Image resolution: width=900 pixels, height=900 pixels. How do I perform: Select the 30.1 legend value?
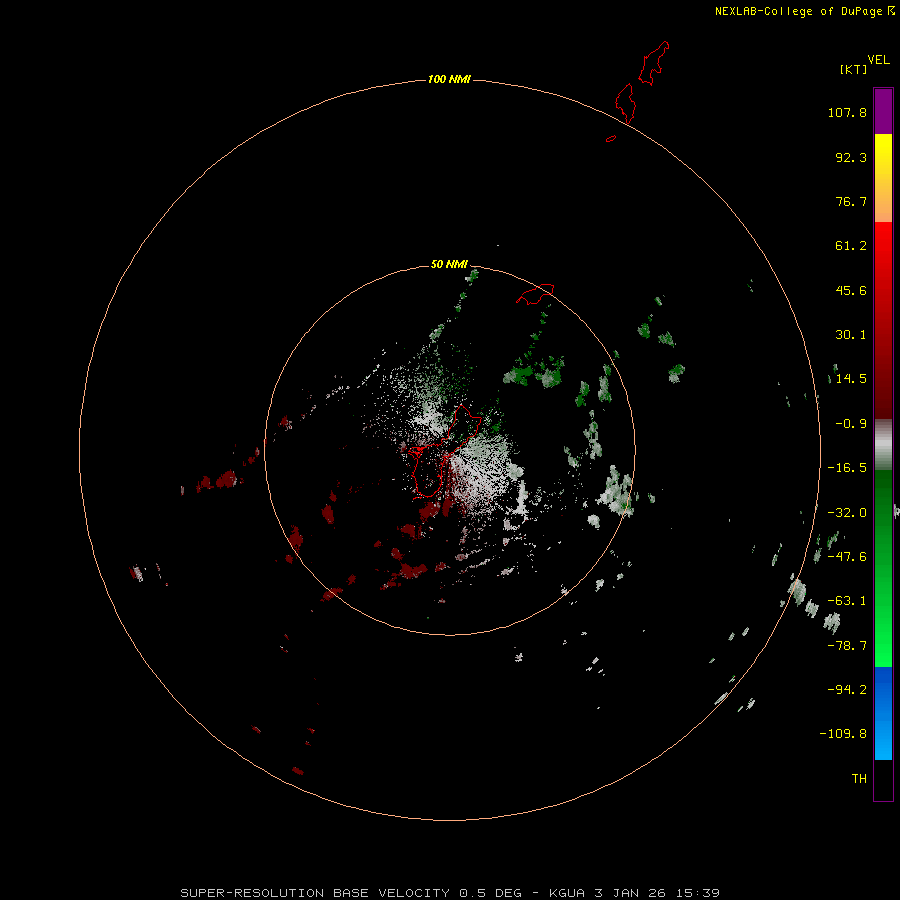tap(851, 335)
